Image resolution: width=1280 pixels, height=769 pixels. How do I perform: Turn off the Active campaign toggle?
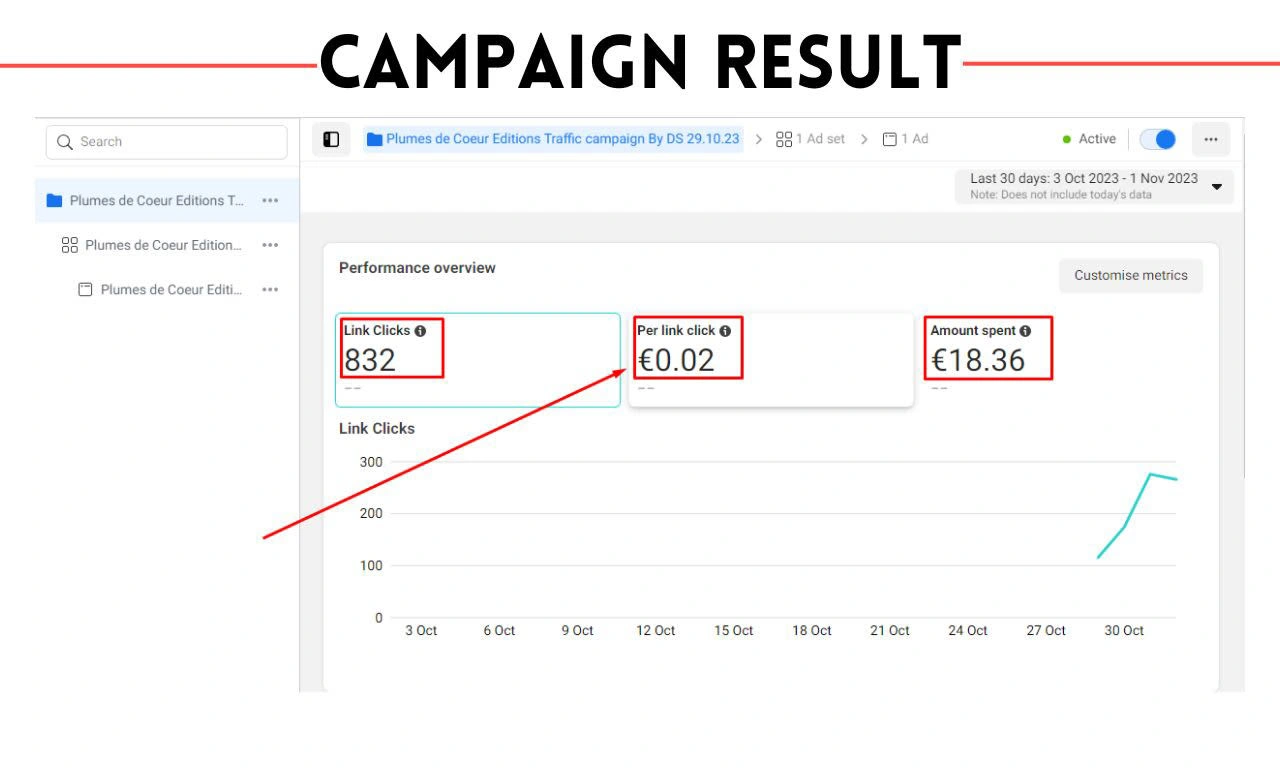point(1158,139)
